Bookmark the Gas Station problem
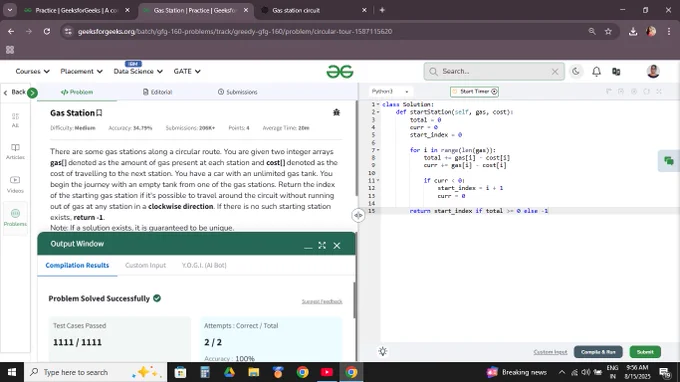Screen dimensions: 680x382 coord(99,113)
